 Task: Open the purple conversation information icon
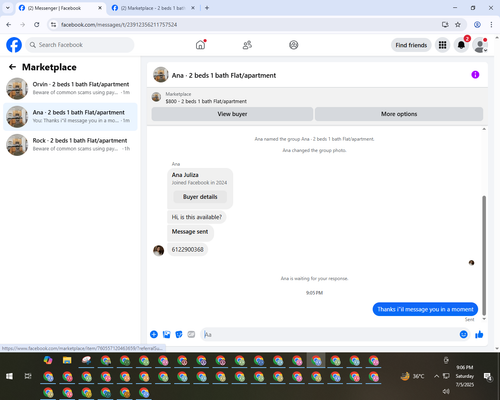point(475,75)
